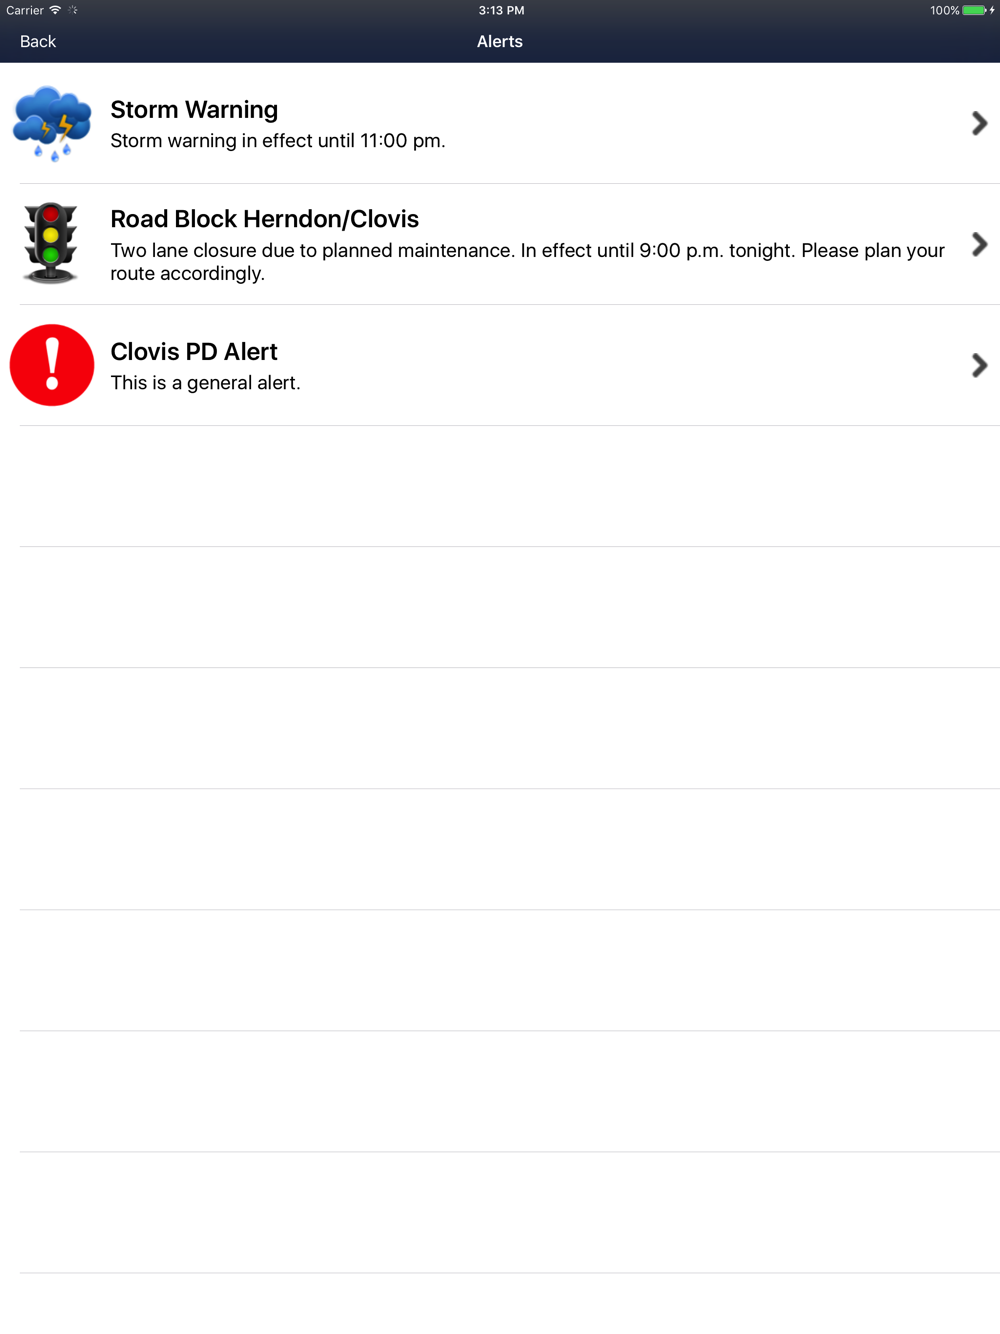Expand Clovis PD Alert via chevron
Viewport: 1000px width, 1334px height.
point(980,365)
